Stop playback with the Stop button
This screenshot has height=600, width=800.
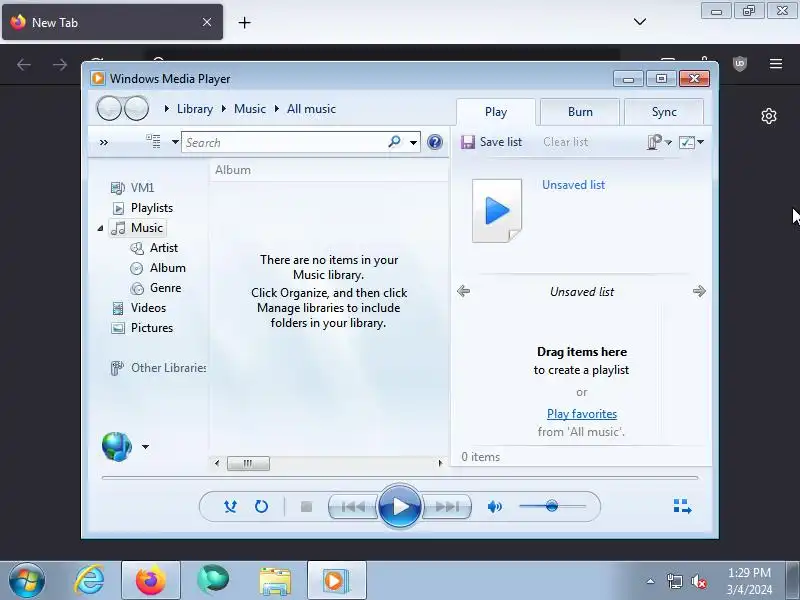click(306, 507)
